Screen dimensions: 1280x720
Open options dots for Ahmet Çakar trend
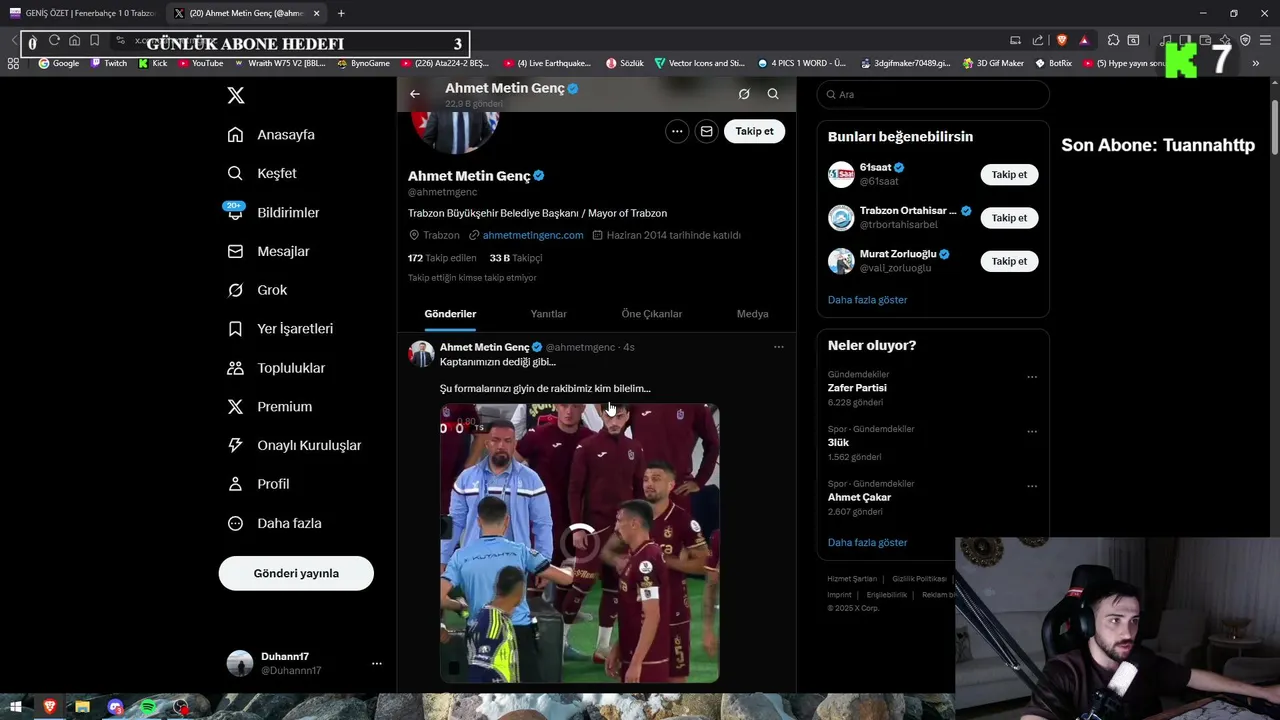1032,486
